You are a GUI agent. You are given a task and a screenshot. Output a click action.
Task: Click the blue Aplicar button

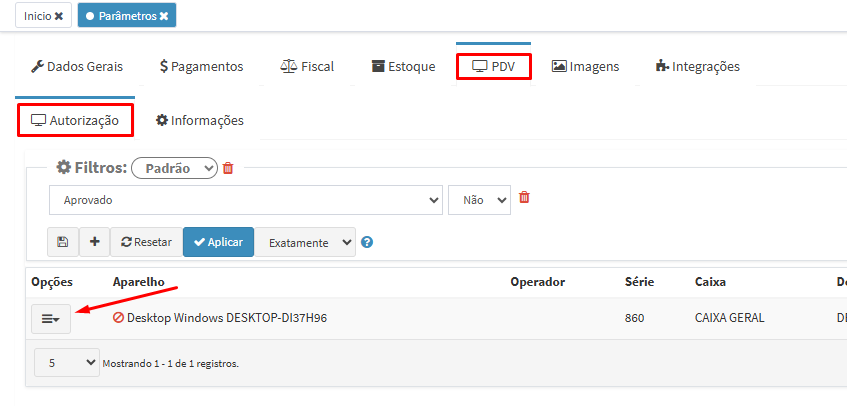pos(218,242)
